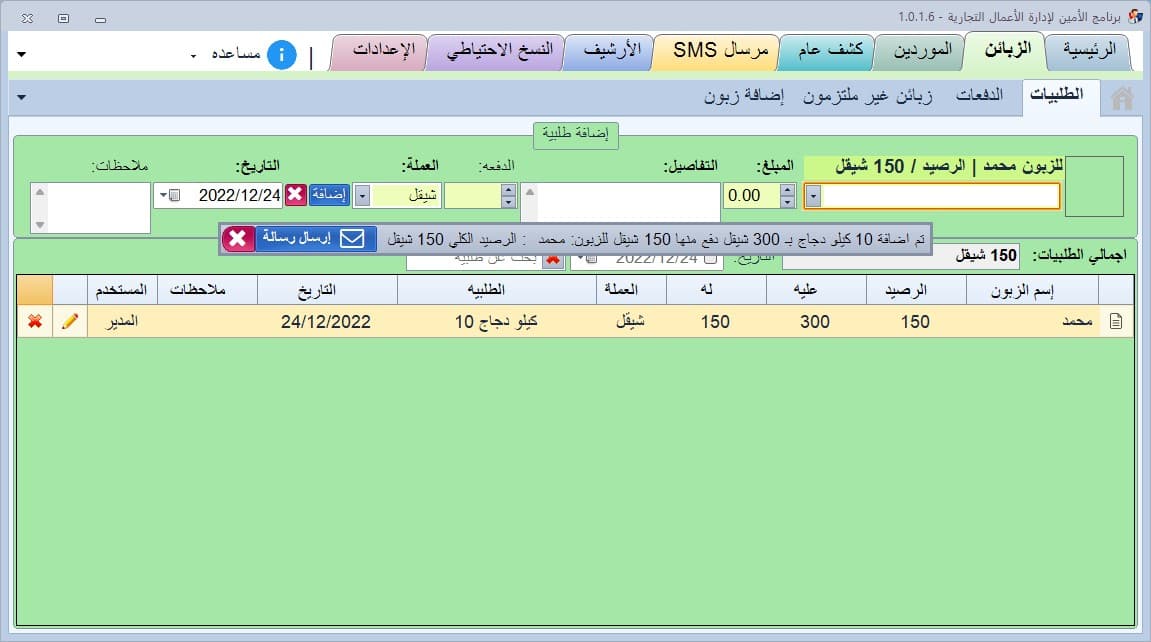Sort by عليه column header
Image resolution: width=1151 pixels, height=642 pixels.
816,291
